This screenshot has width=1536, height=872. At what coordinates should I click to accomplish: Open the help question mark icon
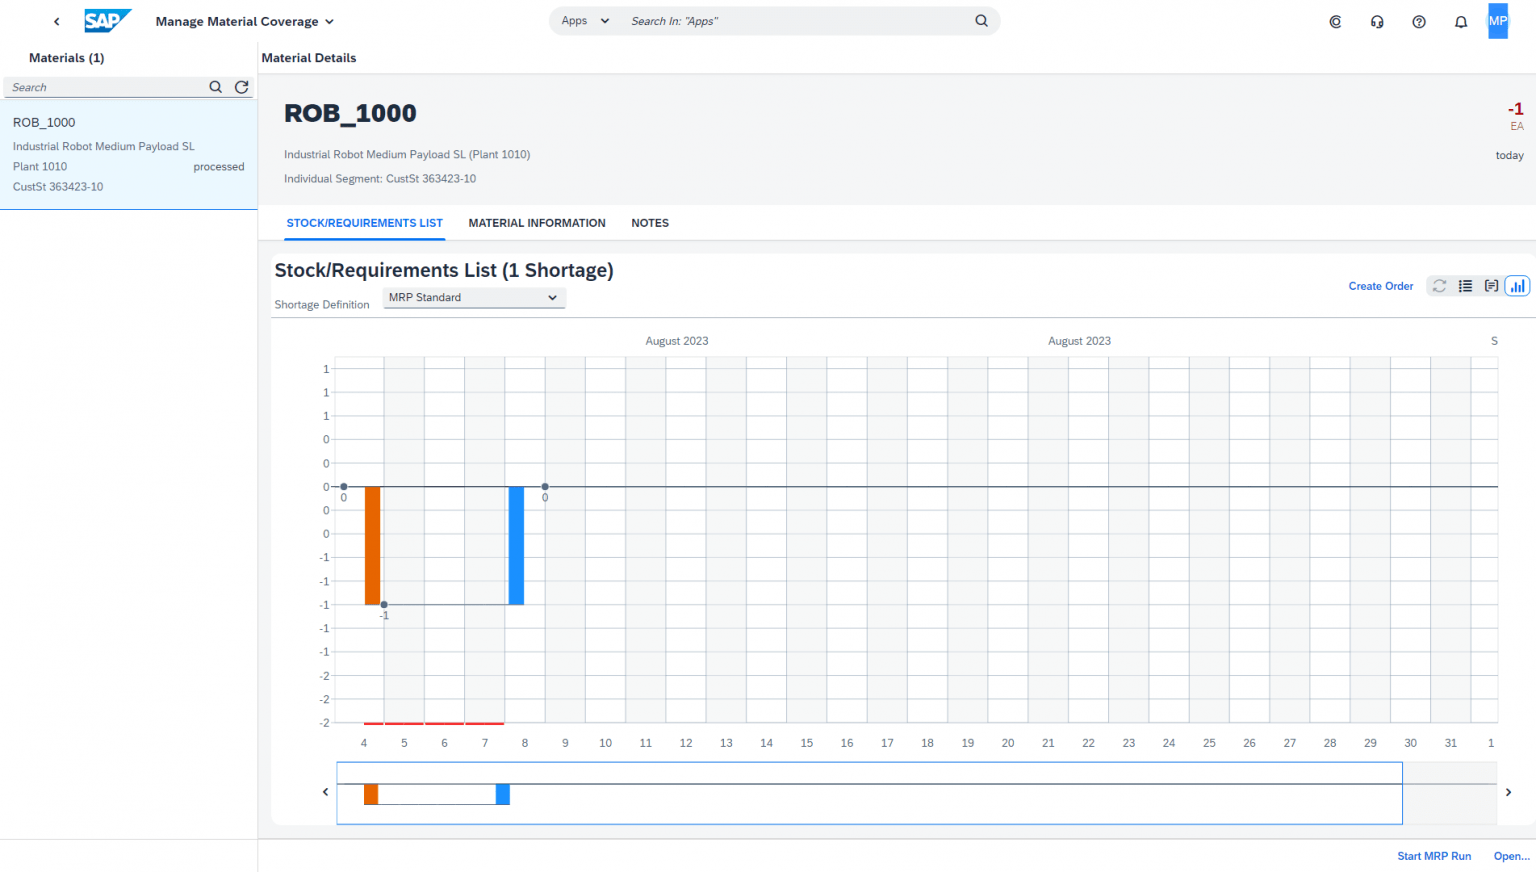click(1419, 21)
